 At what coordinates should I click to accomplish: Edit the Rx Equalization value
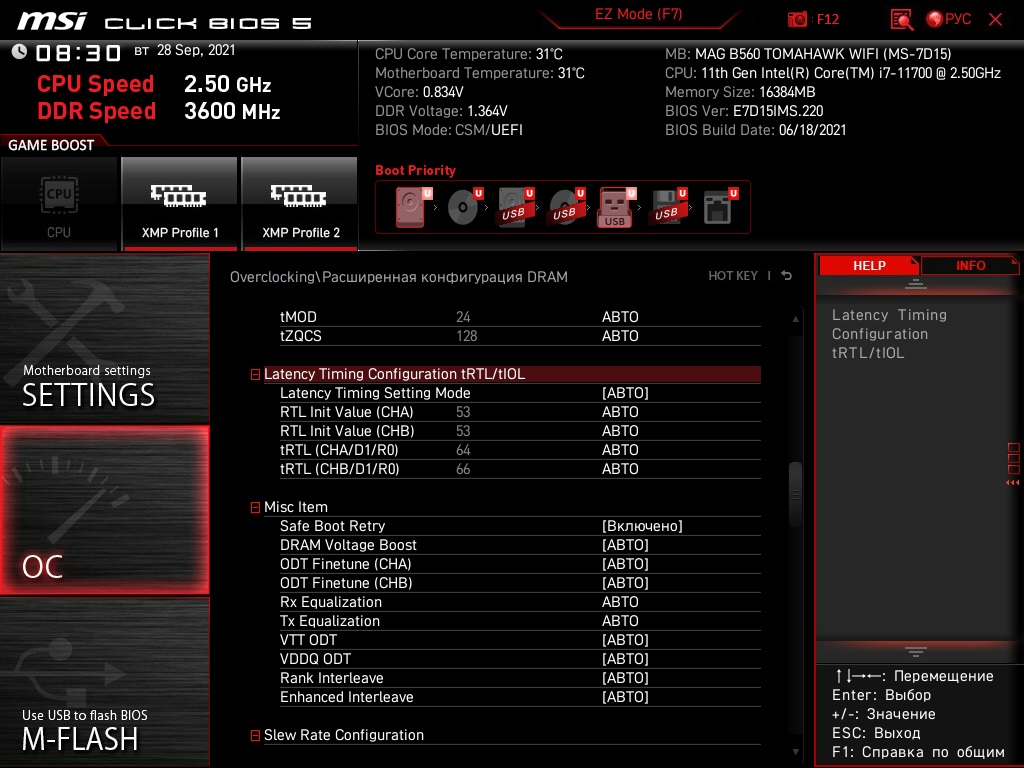[x=620, y=602]
